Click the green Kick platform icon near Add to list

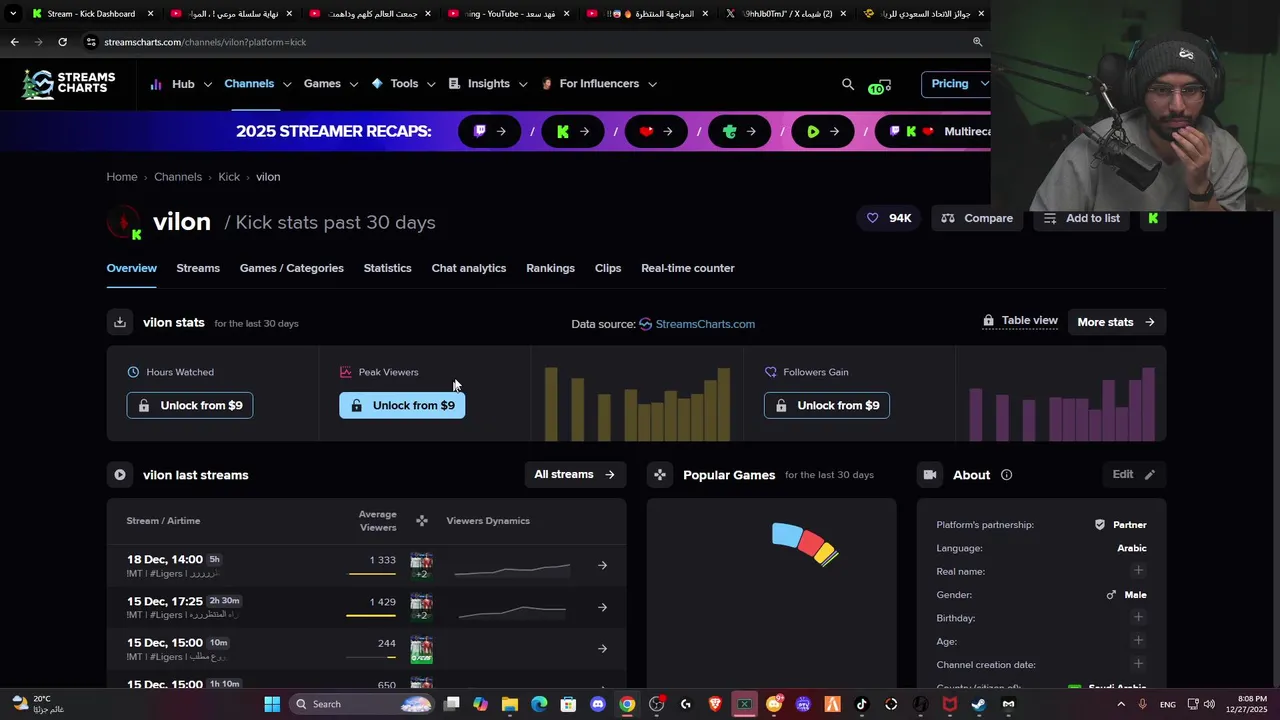click(1153, 218)
